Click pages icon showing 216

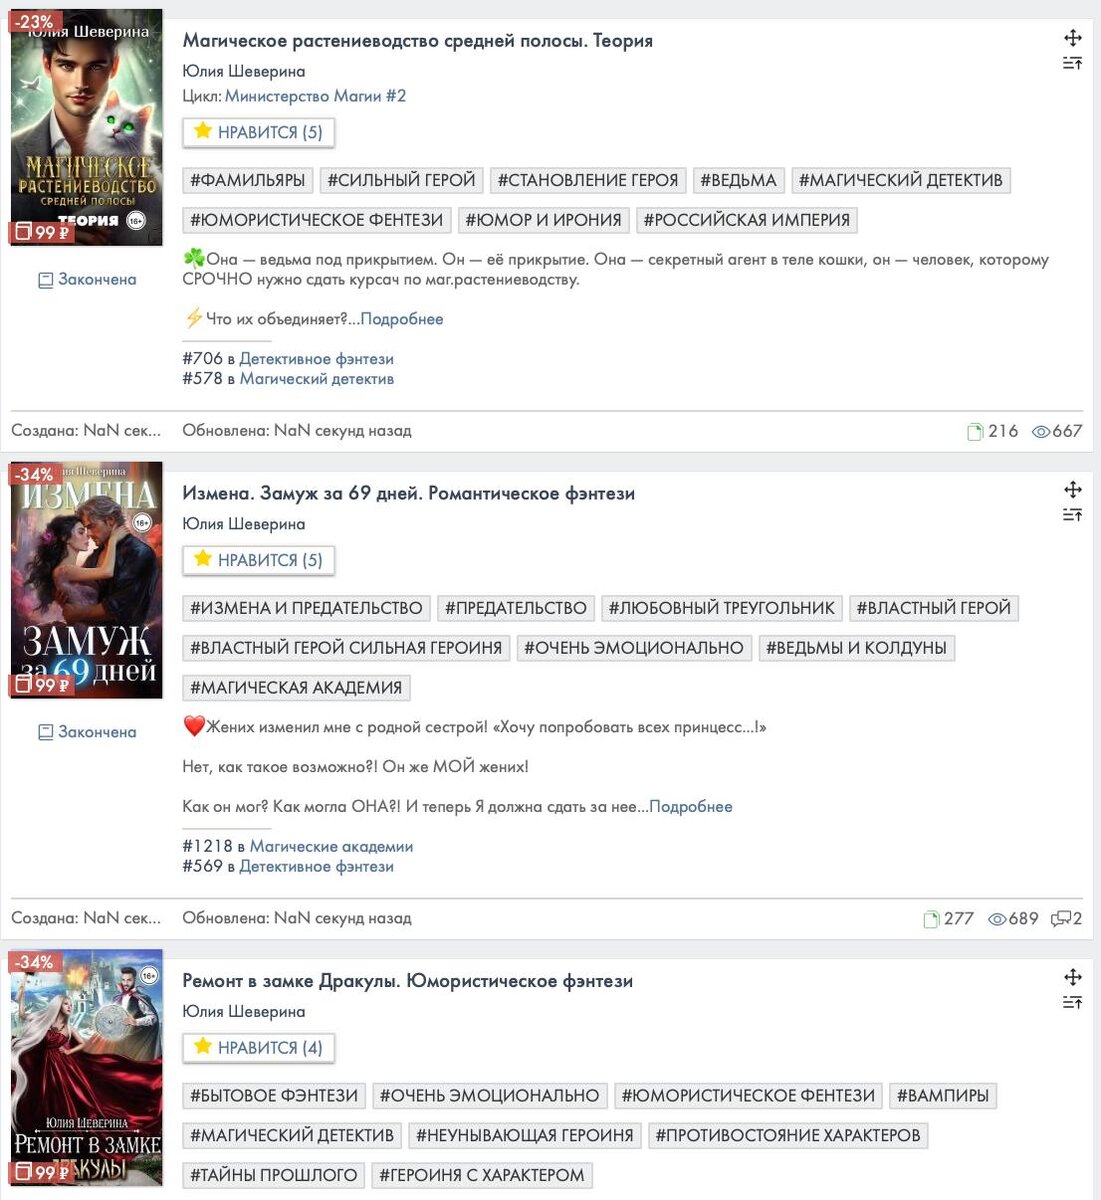tap(975, 432)
